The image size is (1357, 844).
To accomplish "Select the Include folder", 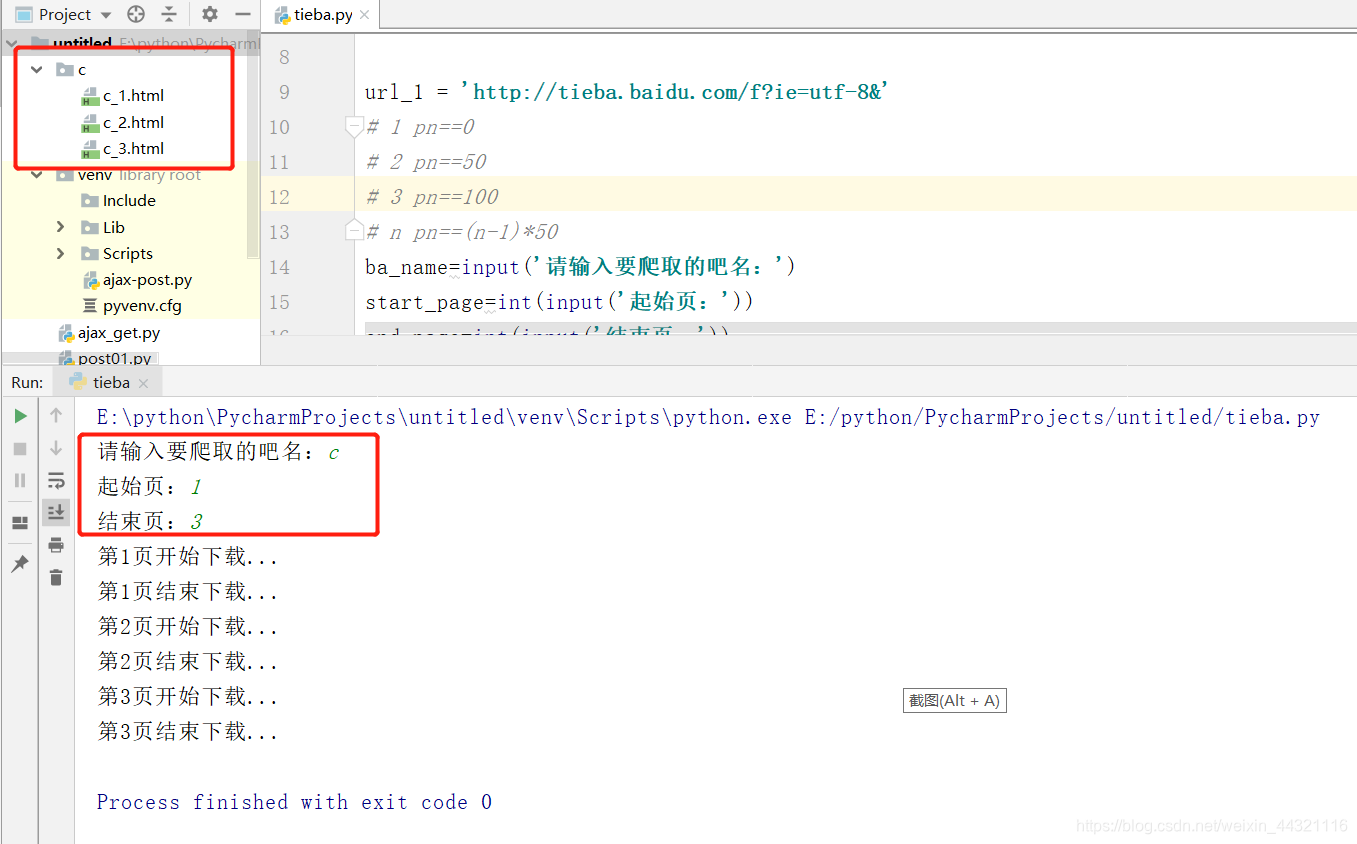I will click(x=129, y=201).
